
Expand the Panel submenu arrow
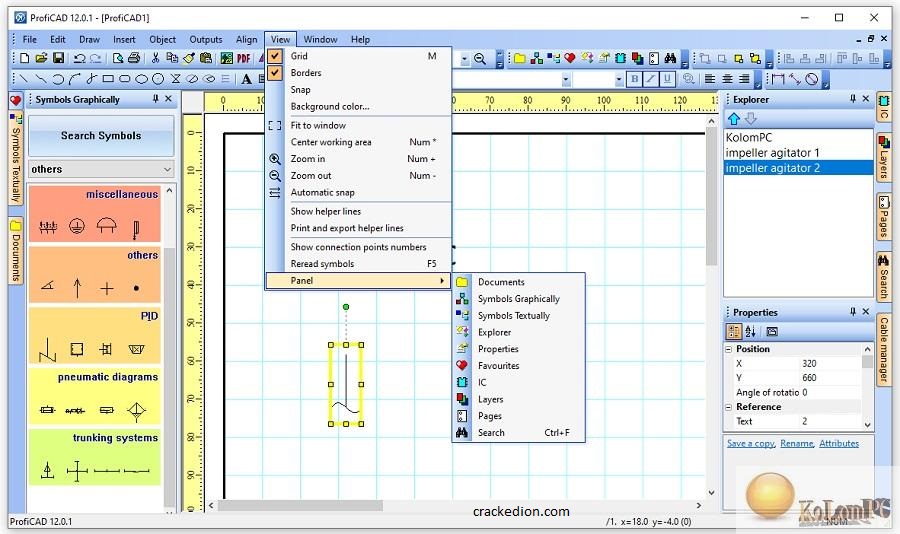(441, 280)
